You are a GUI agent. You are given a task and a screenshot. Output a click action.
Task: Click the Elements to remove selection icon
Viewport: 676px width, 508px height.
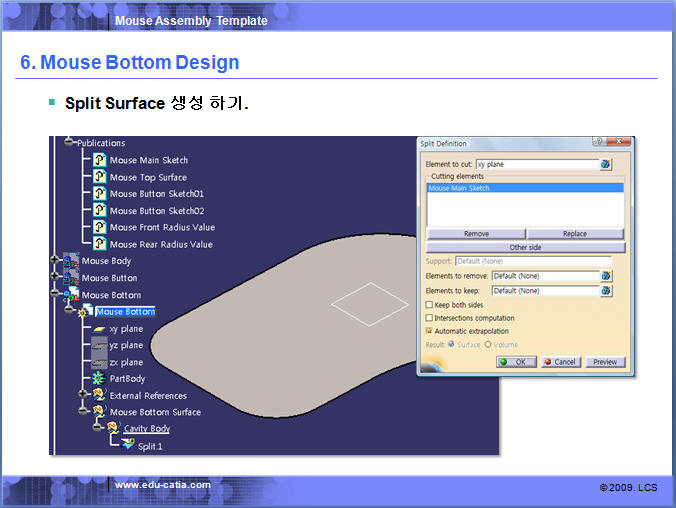tap(605, 276)
